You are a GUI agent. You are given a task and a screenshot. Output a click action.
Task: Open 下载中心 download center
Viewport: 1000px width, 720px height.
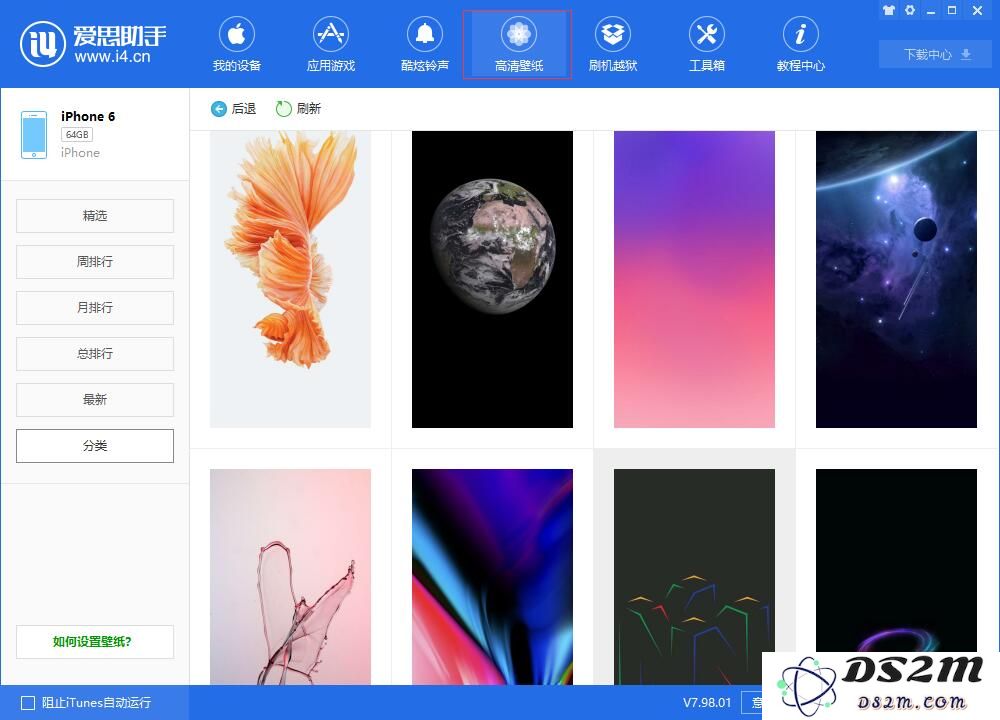click(x=935, y=54)
